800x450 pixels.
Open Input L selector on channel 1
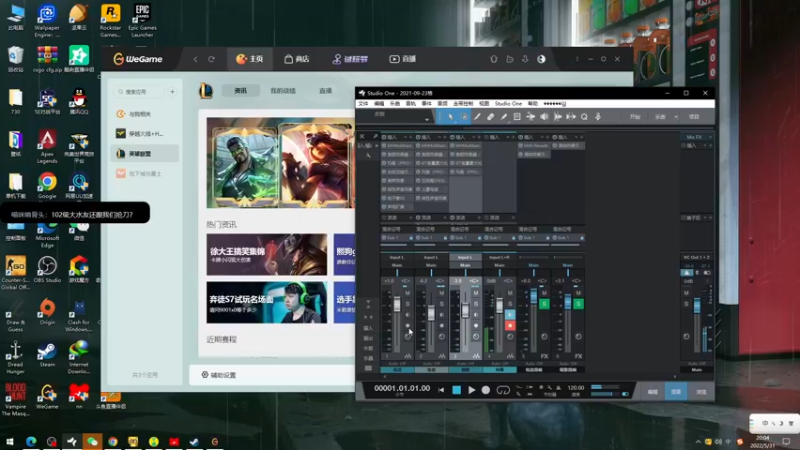click(x=397, y=258)
